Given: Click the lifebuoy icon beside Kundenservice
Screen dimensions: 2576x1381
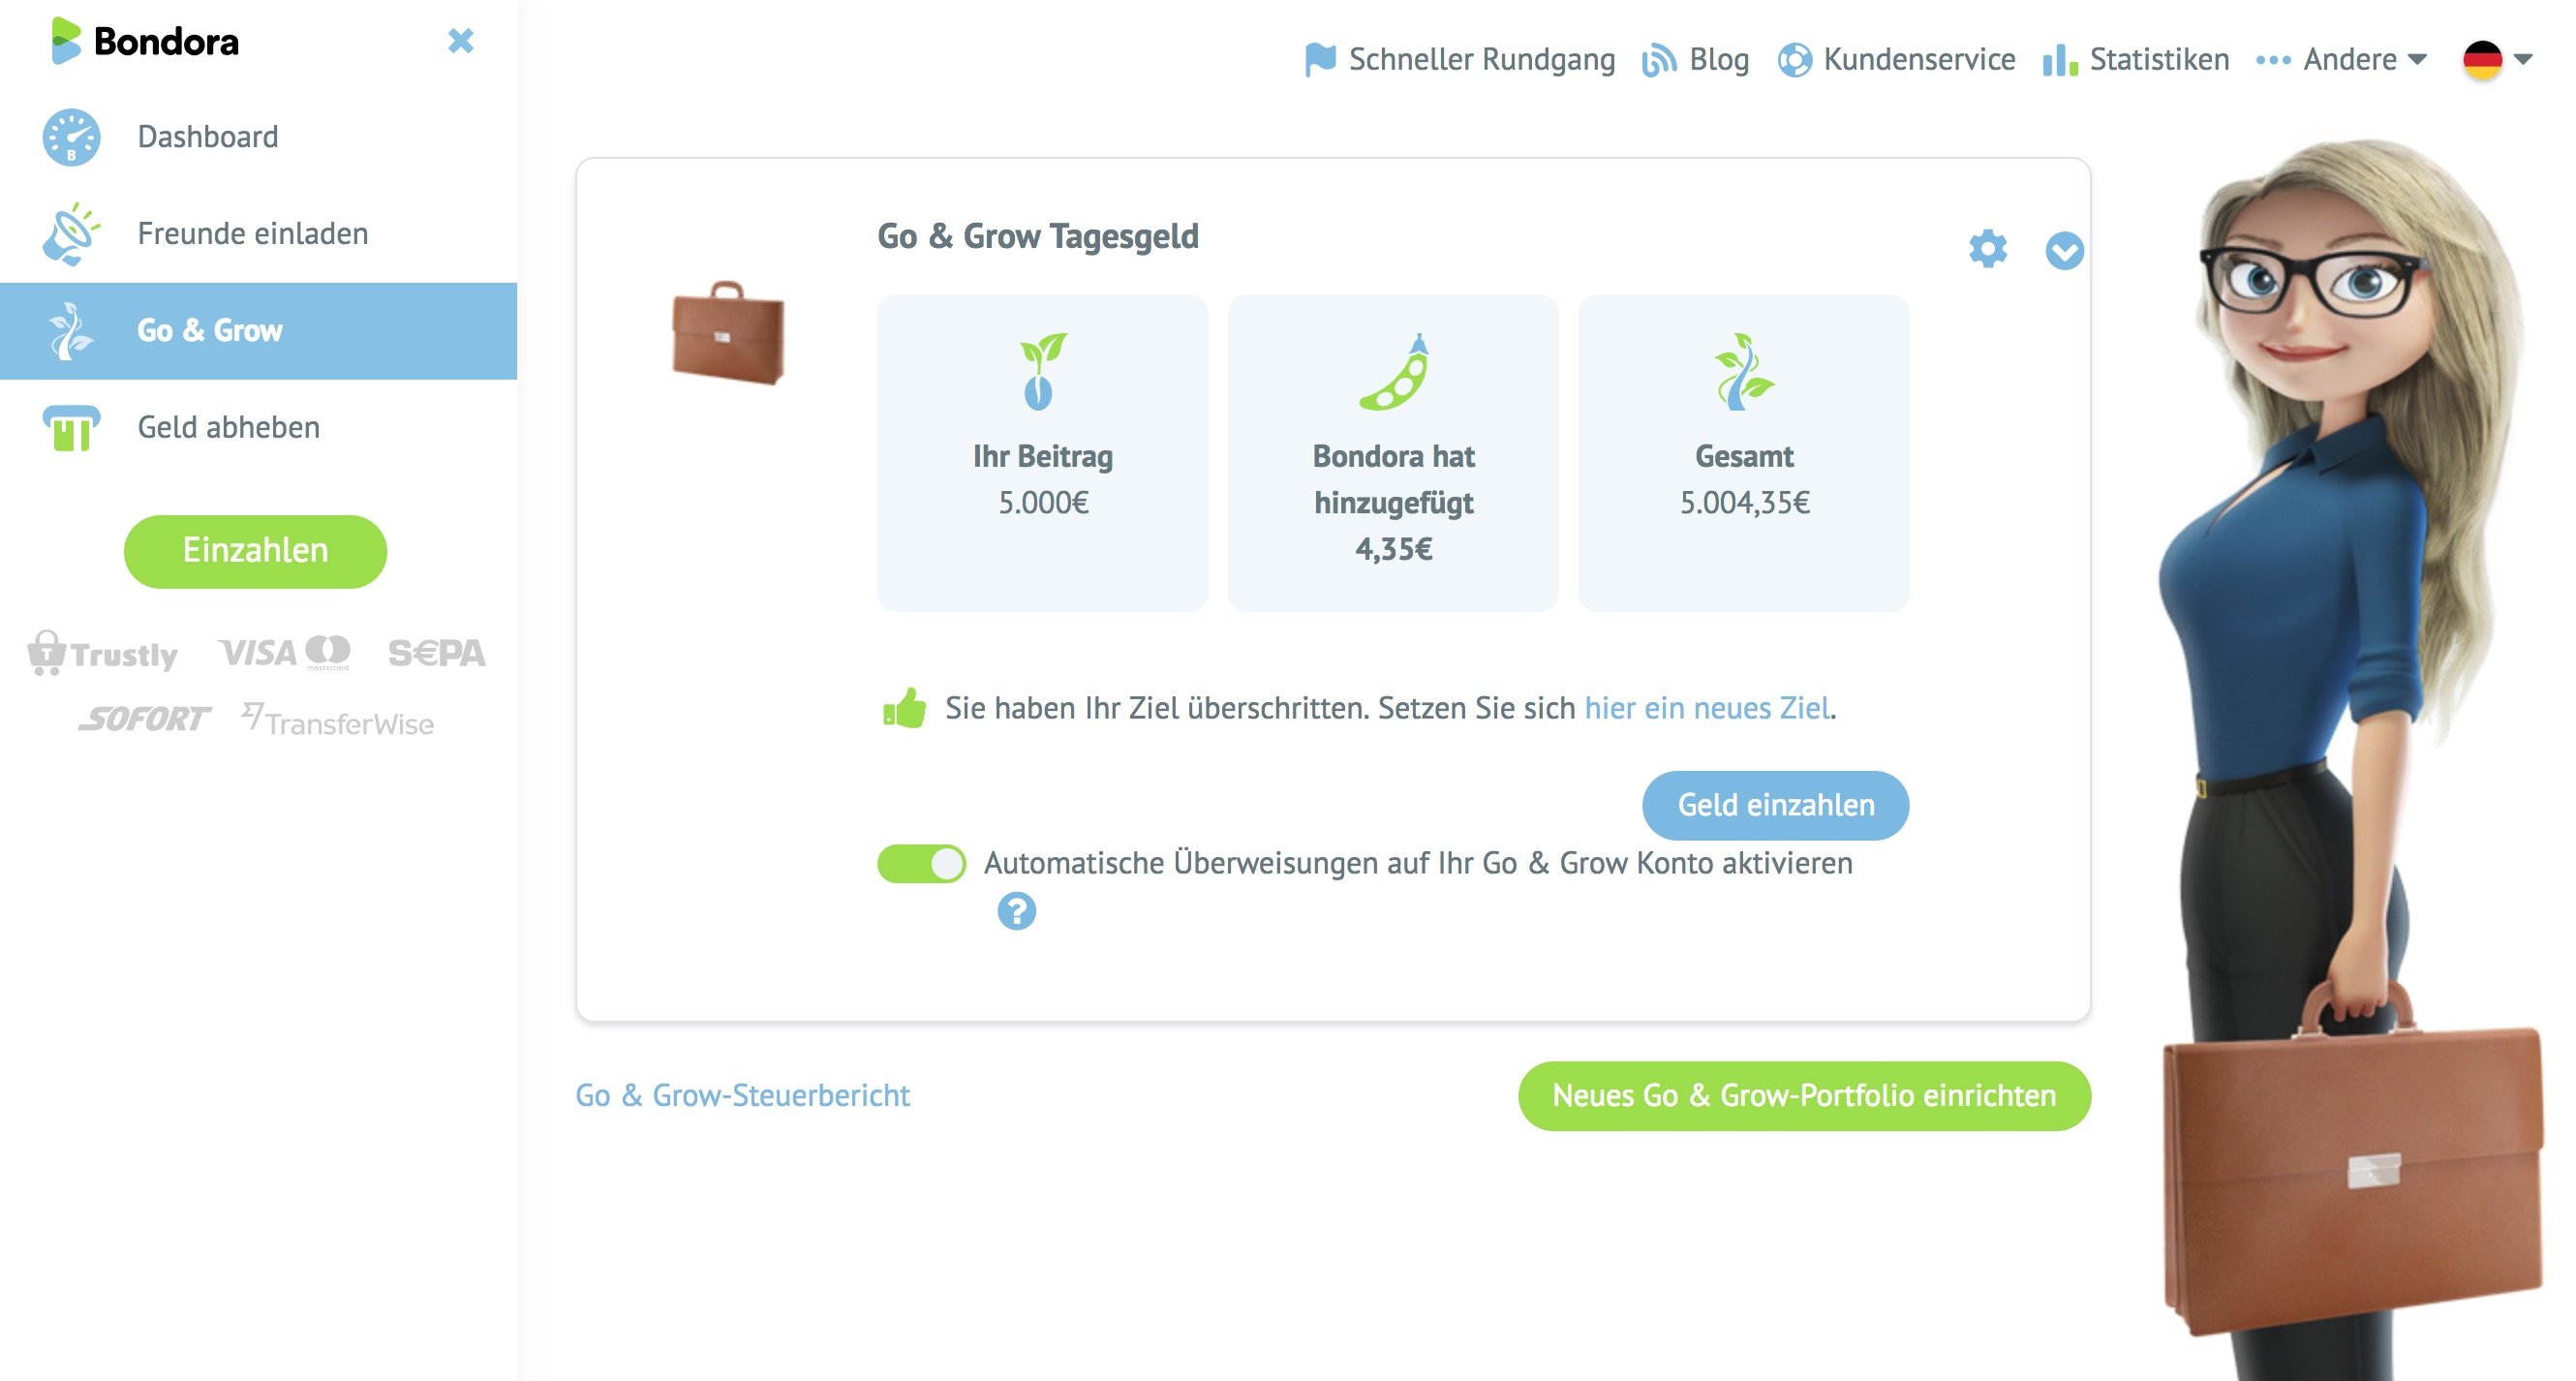Looking at the screenshot, I should point(1794,60).
